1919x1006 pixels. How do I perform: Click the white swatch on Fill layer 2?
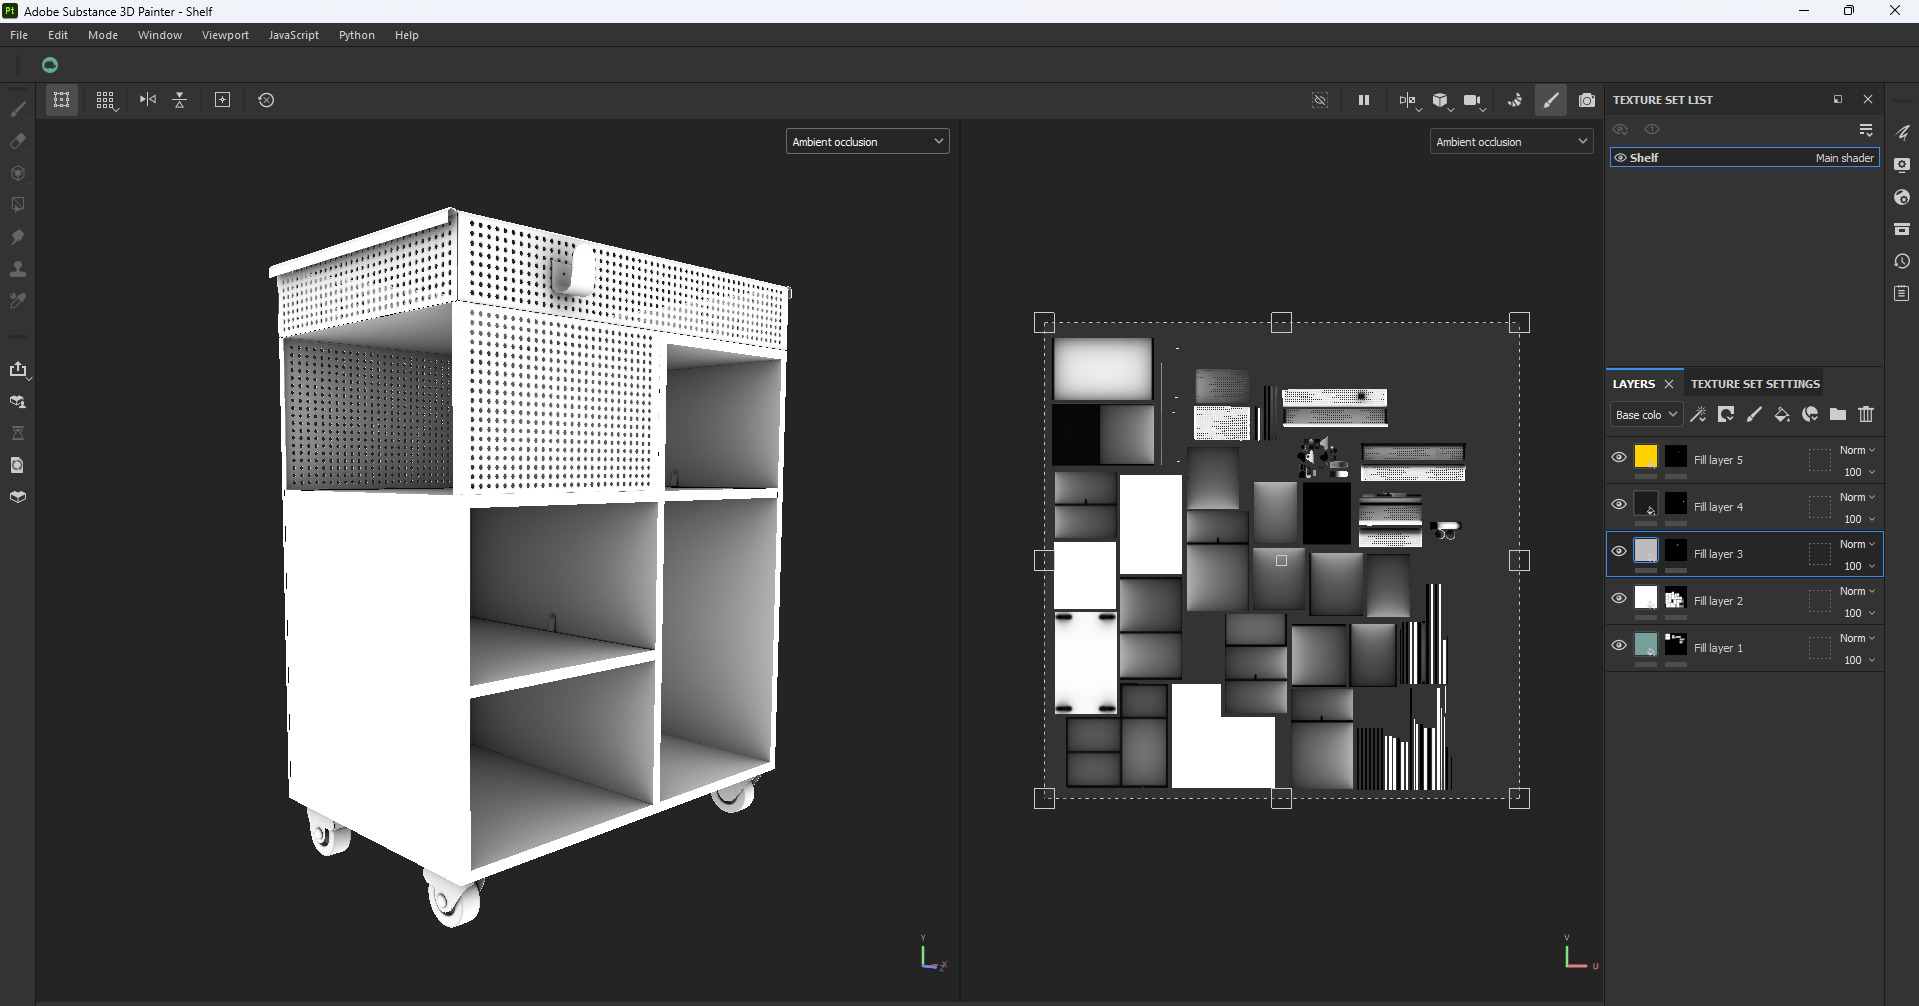point(1646,598)
